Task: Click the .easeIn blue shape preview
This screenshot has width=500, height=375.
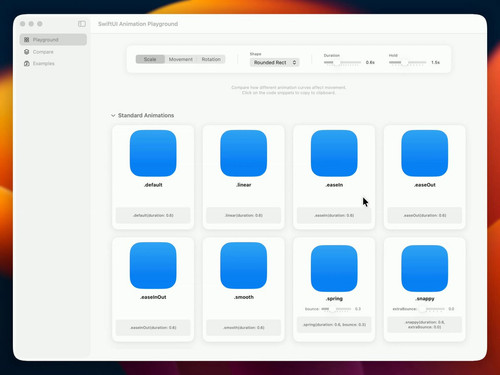Action: coord(334,153)
